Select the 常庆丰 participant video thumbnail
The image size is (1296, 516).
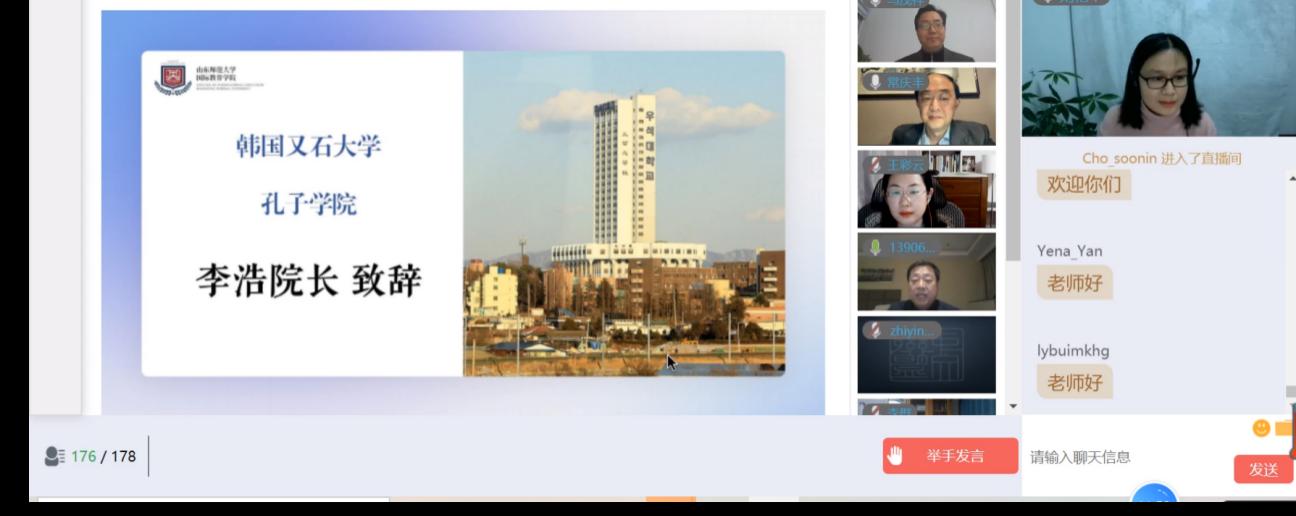pyautogui.click(x=926, y=107)
